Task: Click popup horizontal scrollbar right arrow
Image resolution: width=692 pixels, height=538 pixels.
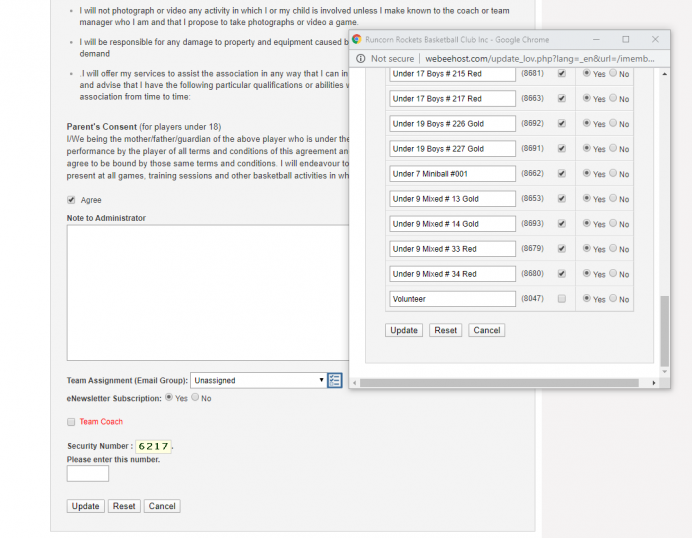Action: tap(654, 383)
